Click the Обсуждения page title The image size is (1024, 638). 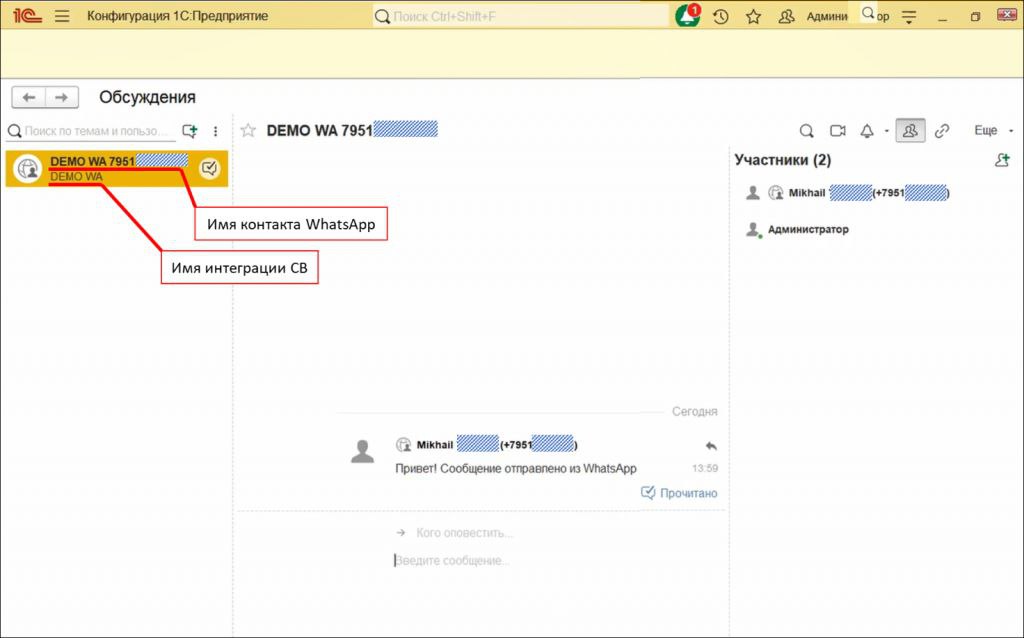[147, 97]
